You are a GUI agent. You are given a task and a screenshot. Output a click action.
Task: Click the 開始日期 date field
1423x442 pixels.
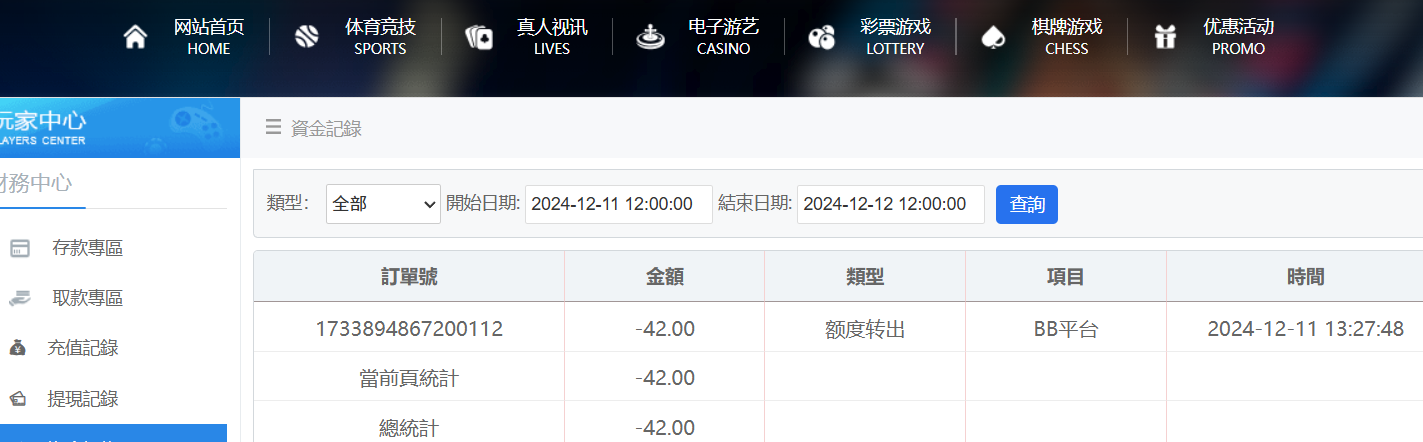[619, 204]
